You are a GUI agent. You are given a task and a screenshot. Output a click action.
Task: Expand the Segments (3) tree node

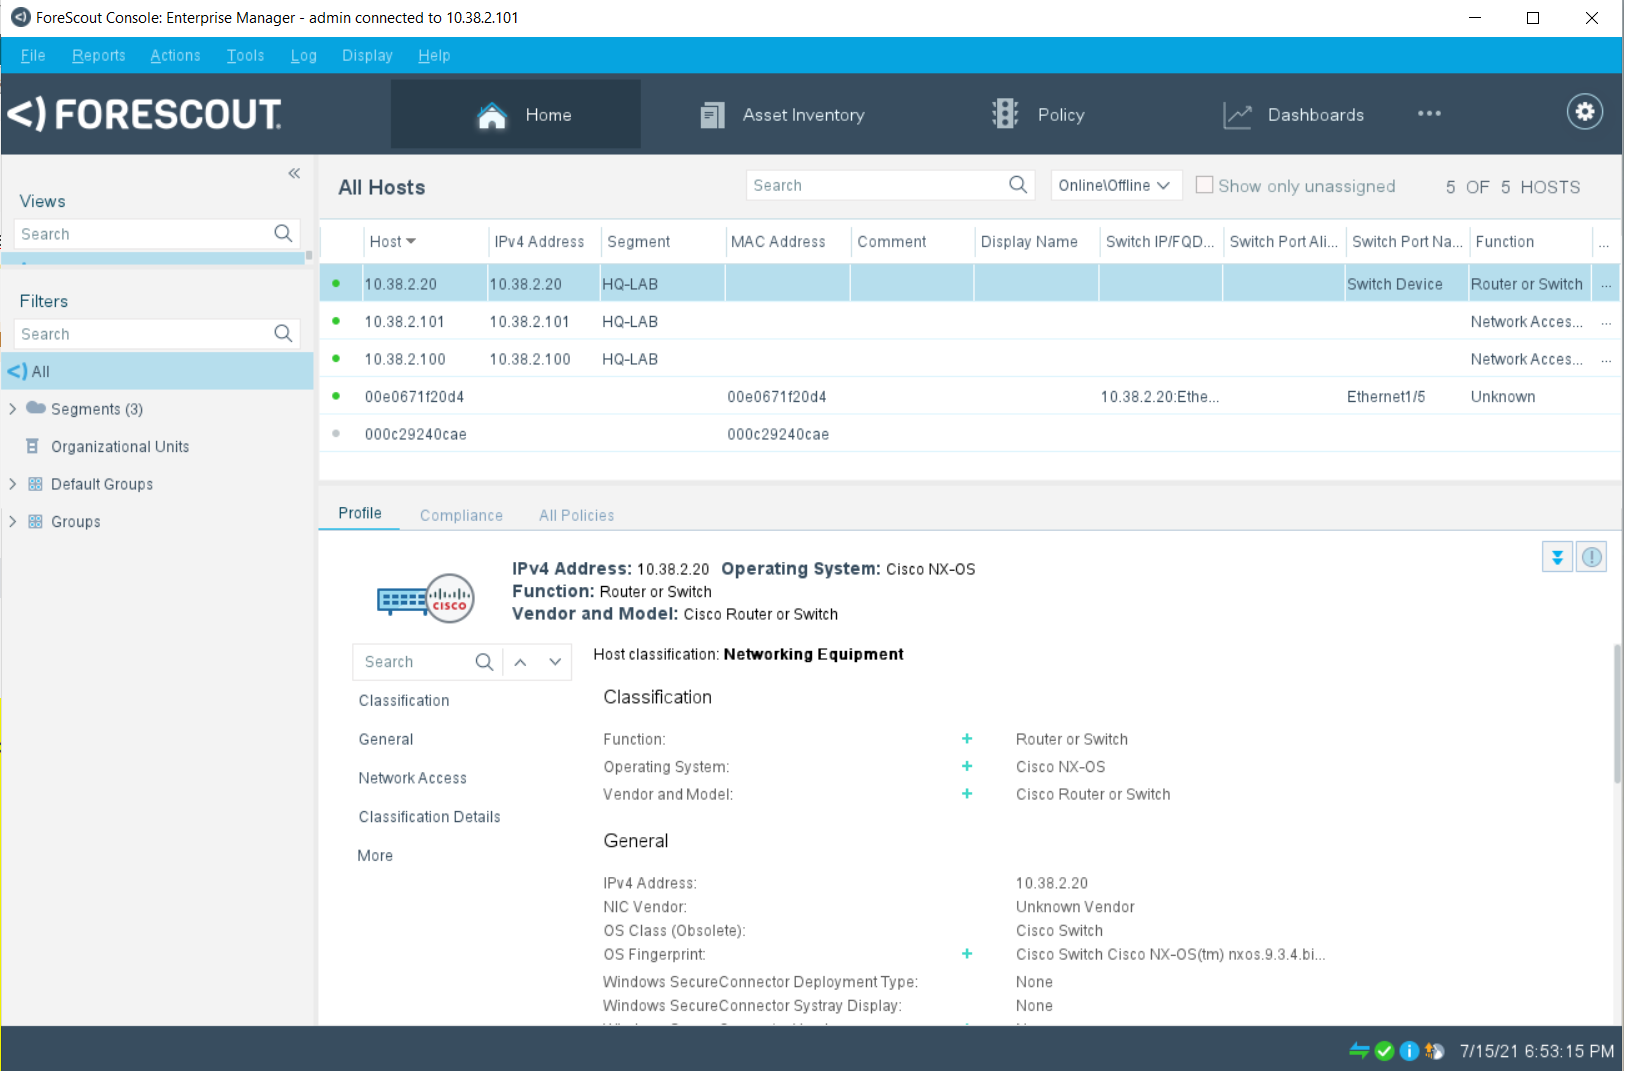13,409
